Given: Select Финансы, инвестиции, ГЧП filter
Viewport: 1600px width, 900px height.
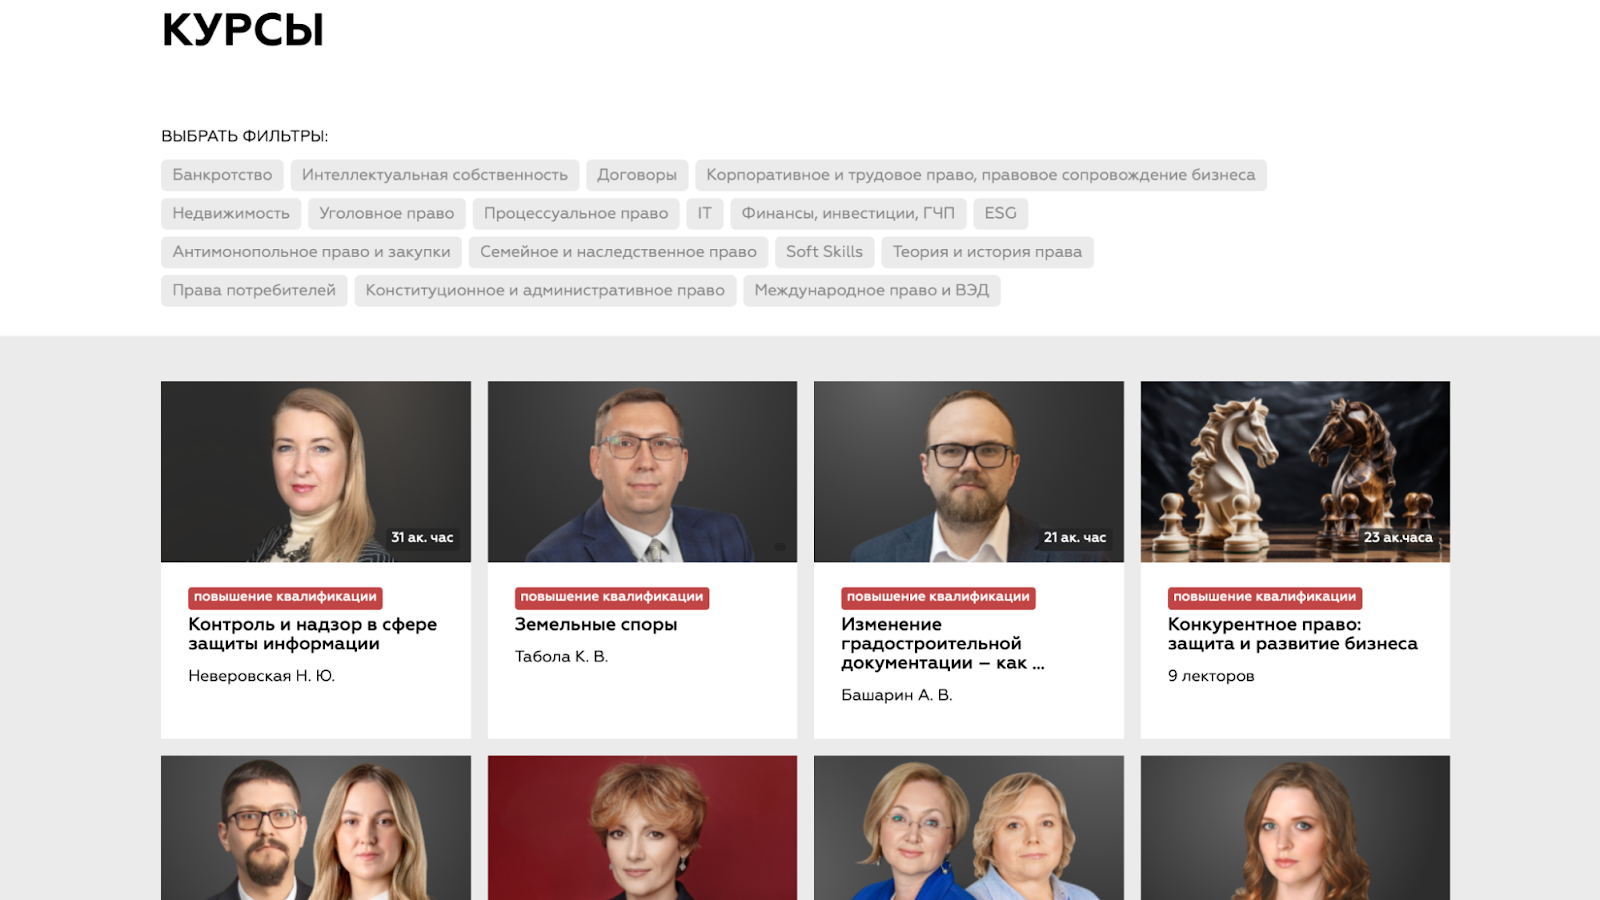Looking at the screenshot, I should (848, 213).
